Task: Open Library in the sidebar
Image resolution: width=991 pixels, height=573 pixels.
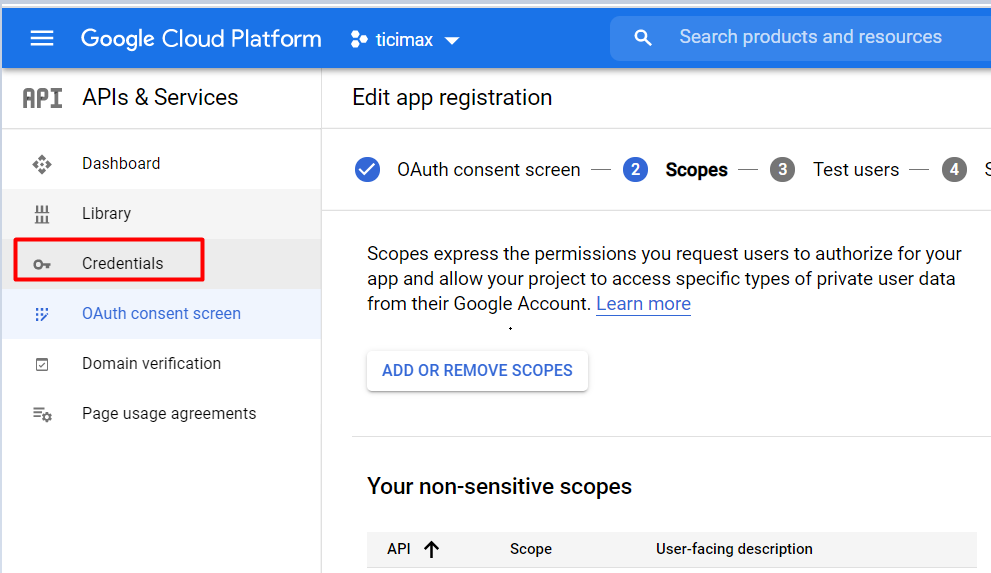Action: tap(106, 214)
